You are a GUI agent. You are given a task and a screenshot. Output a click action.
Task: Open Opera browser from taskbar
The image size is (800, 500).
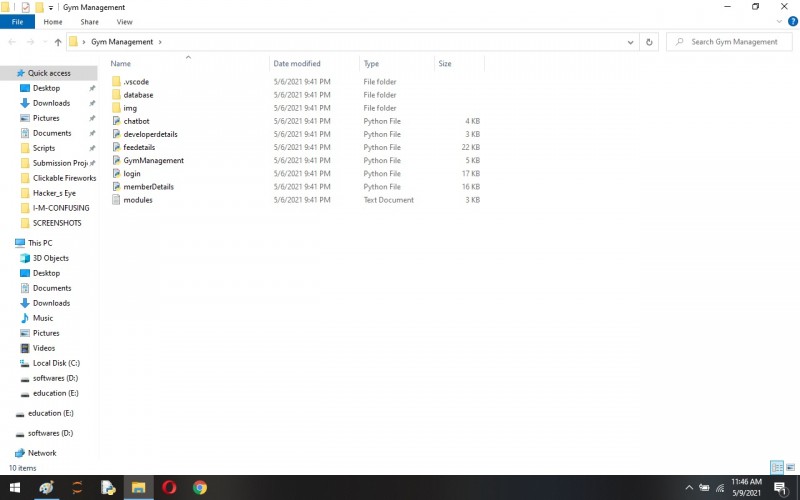169,488
